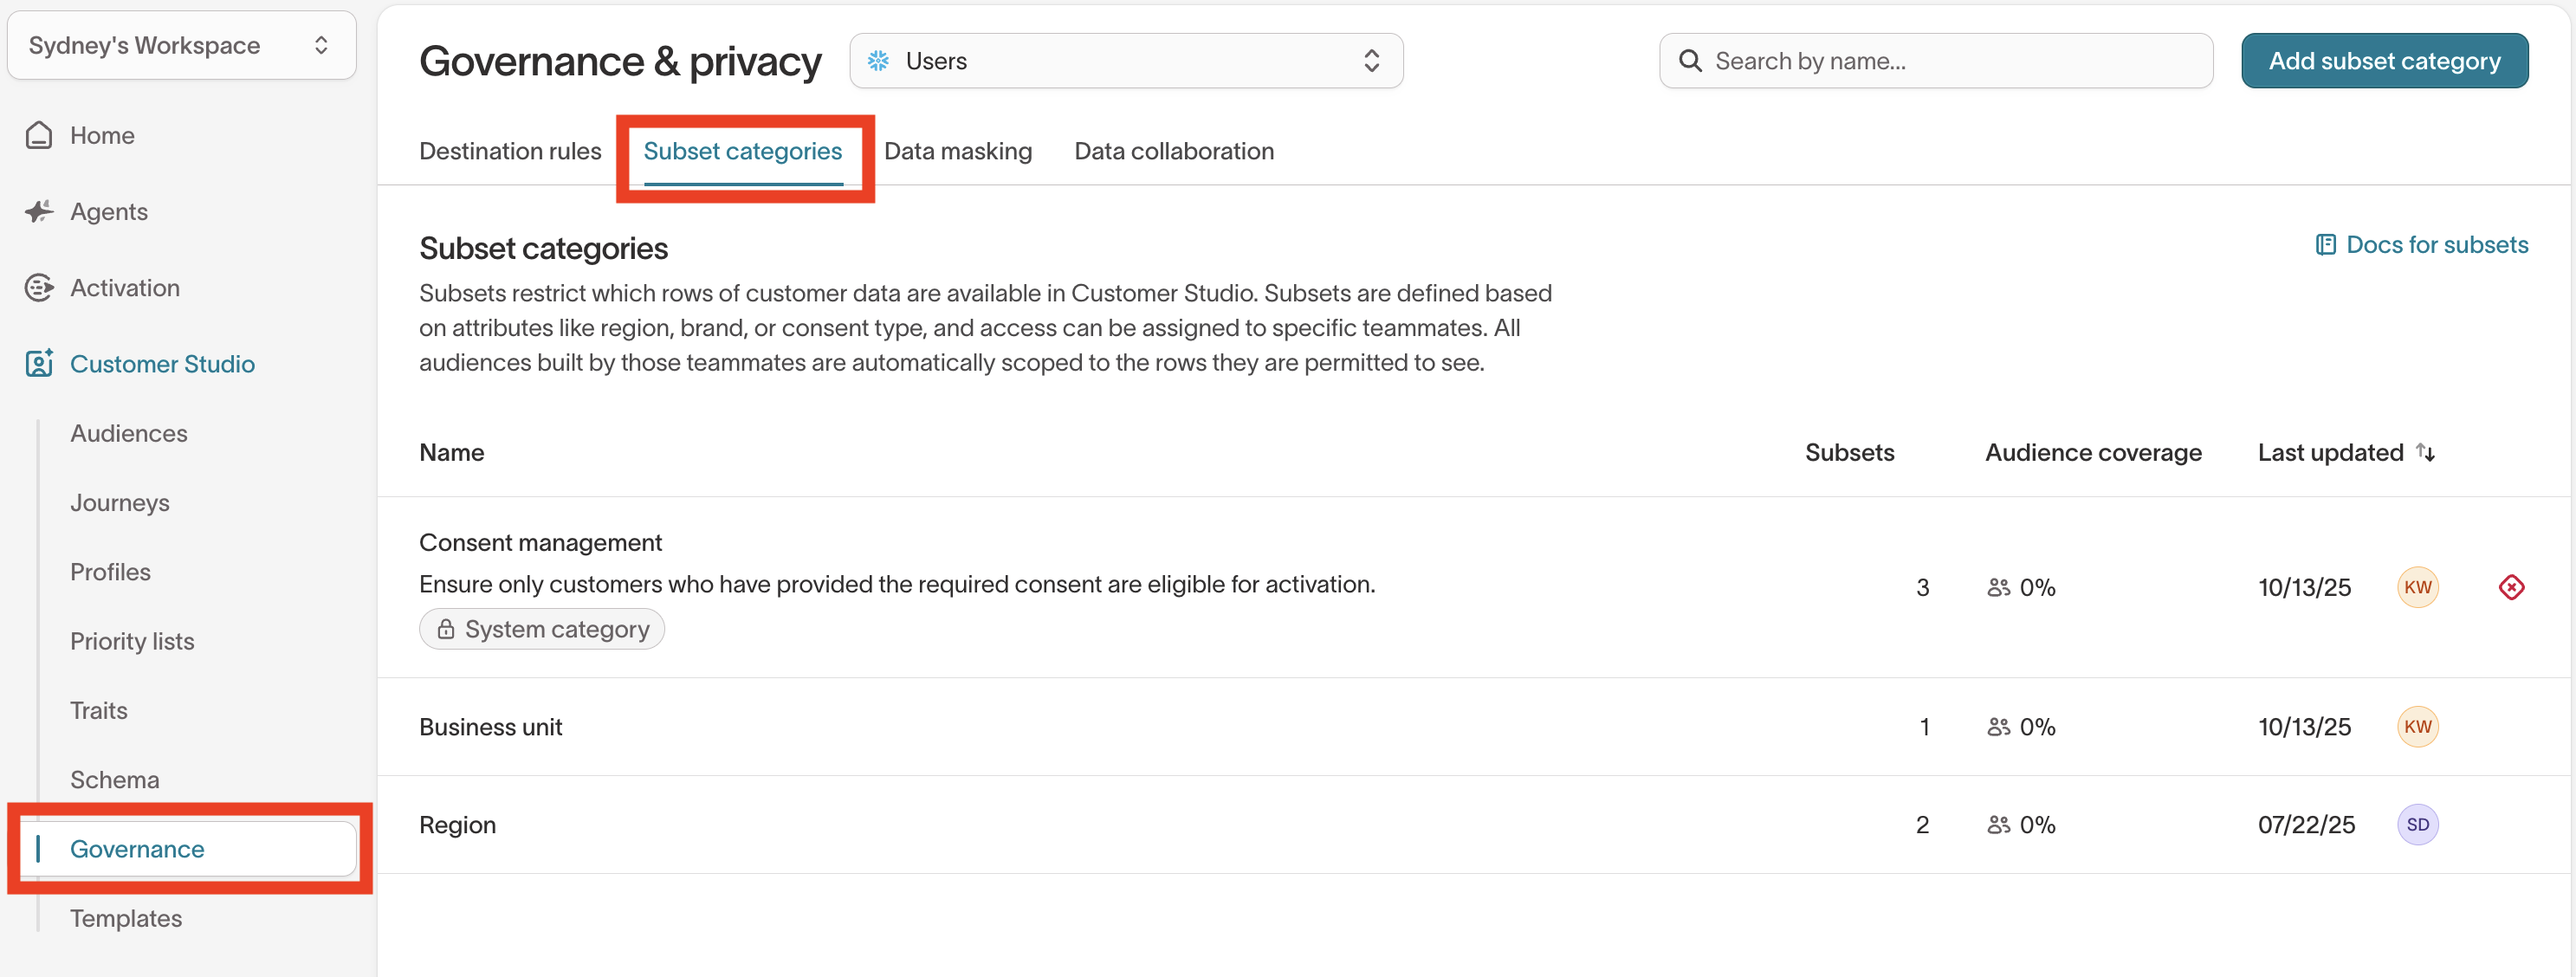Click the Activation icon in sidebar
Image resolution: width=2576 pixels, height=977 pixels.
point(39,288)
